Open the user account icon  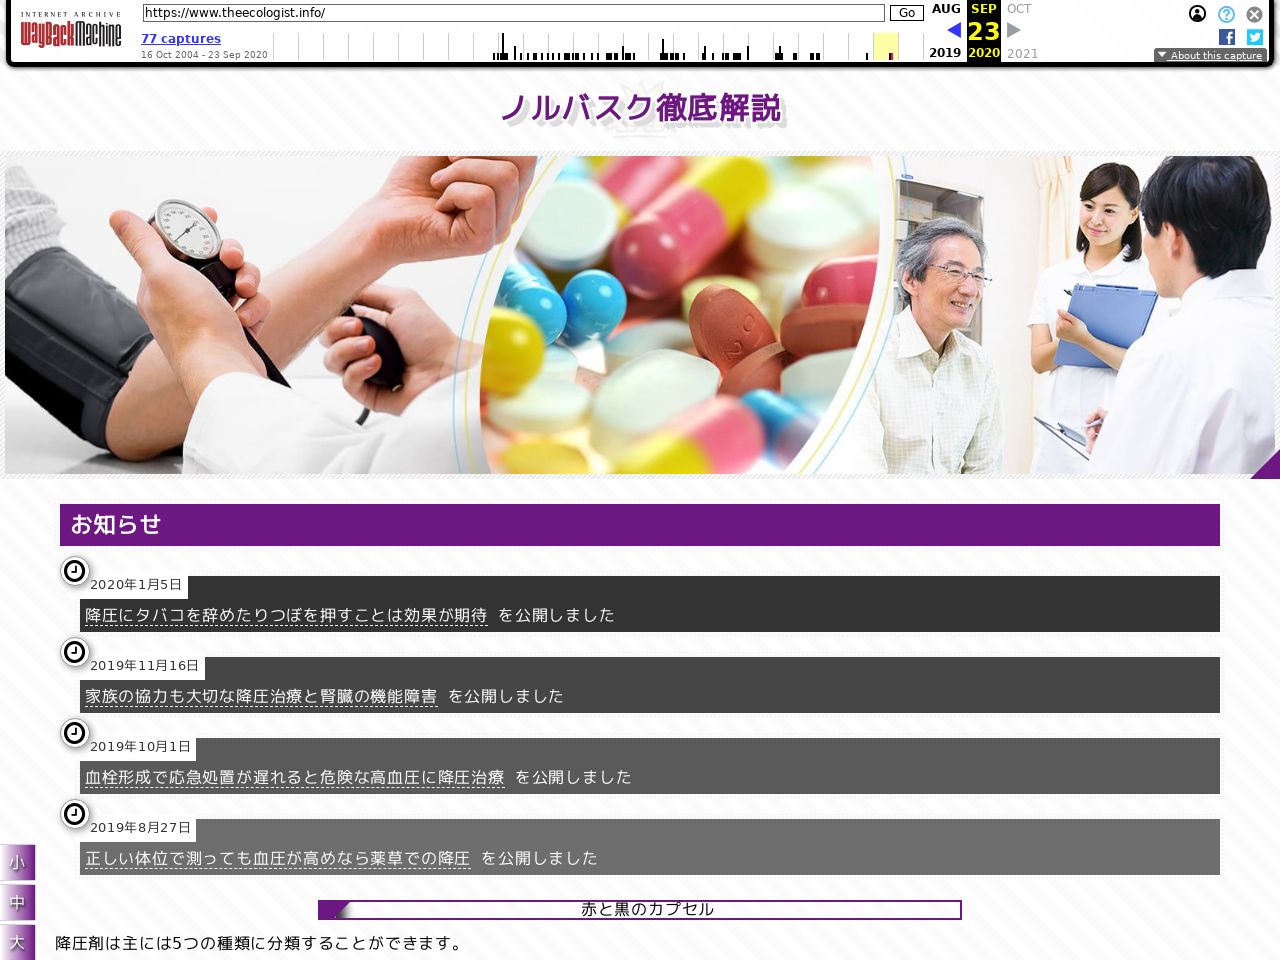click(1197, 14)
